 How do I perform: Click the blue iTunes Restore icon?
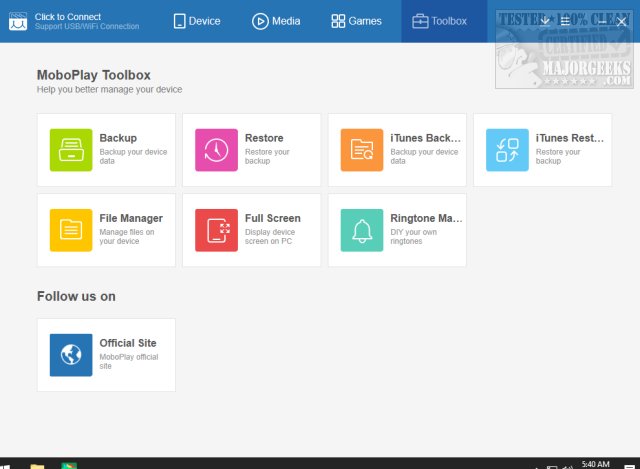coord(507,150)
